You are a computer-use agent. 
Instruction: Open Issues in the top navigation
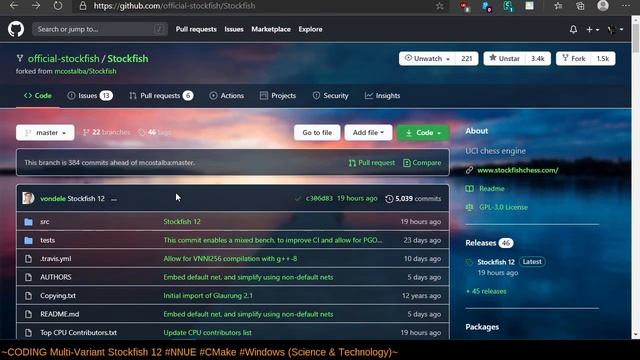coord(234,29)
